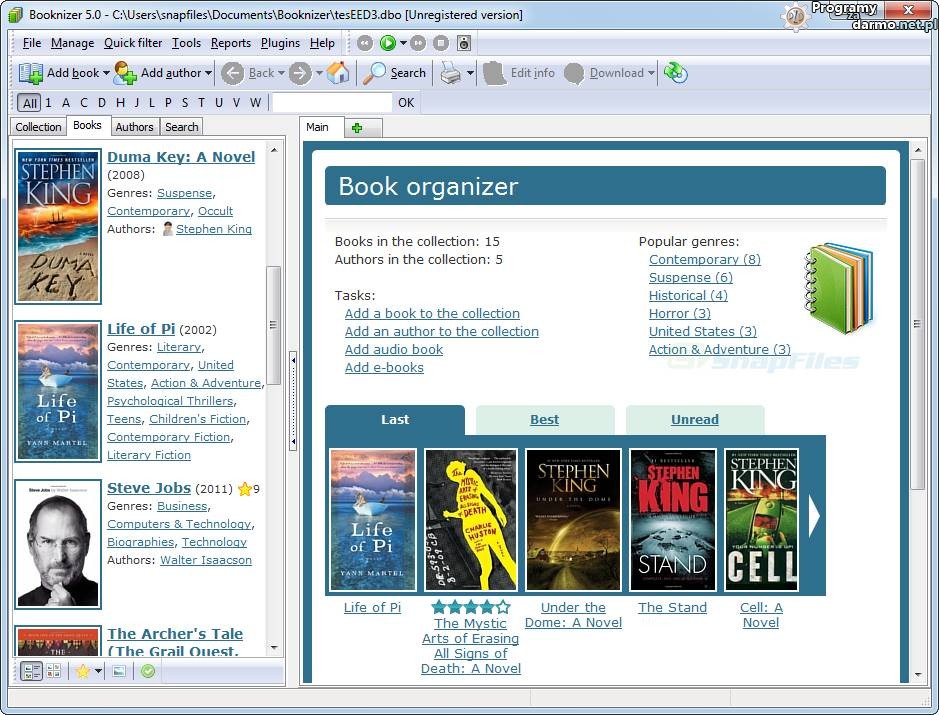Click the Under the Dome cover thumbnail
The height and width of the screenshot is (715, 939).
pyautogui.click(x=573, y=519)
